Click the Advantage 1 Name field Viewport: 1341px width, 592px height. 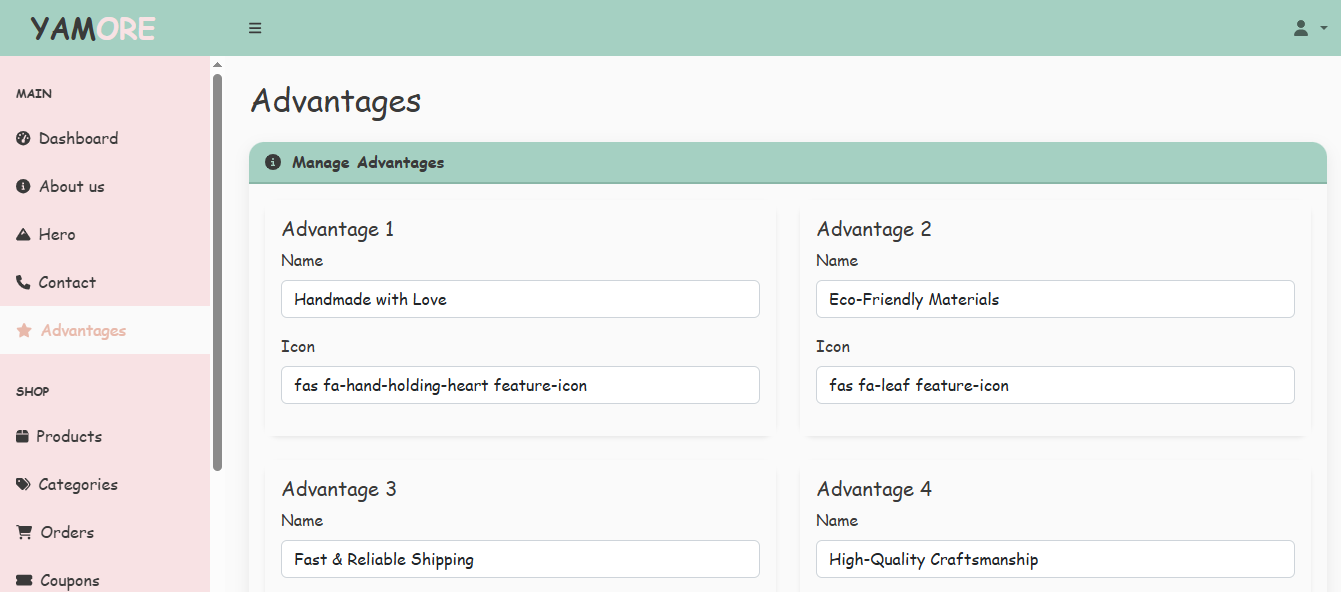(x=520, y=299)
